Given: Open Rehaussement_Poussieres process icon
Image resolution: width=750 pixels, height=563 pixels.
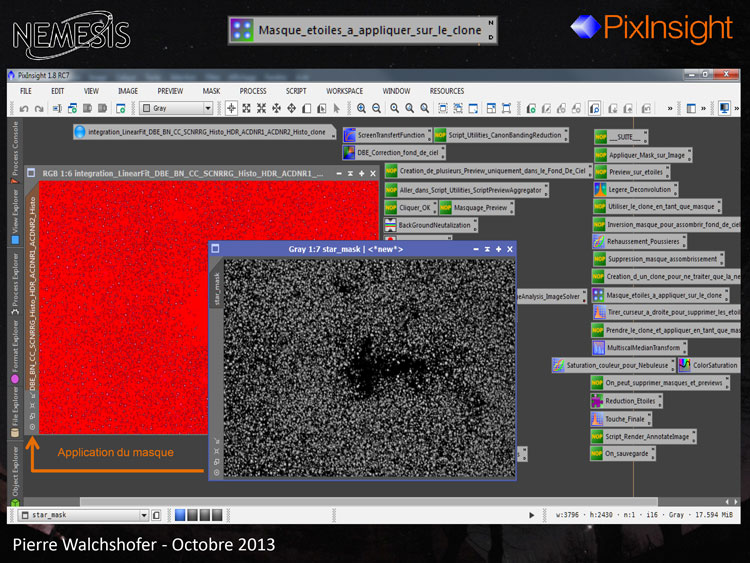Looking at the screenshot, I should (640, 242).
